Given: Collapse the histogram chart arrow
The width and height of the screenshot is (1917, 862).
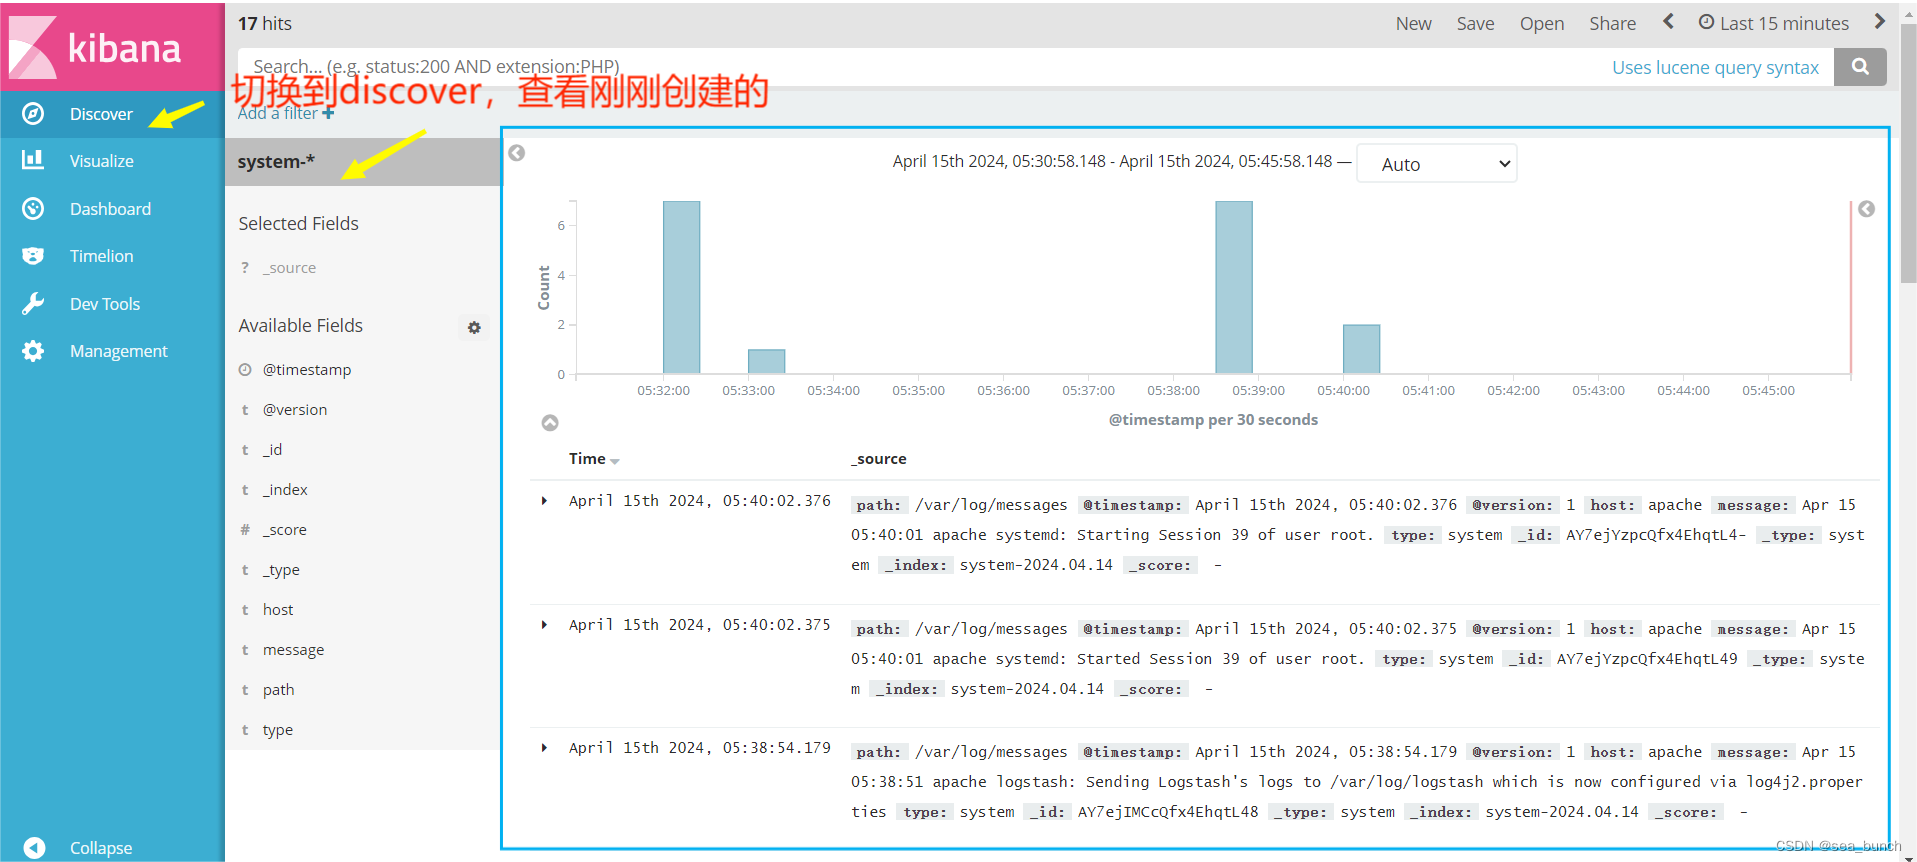Looking at the screenshot, I should click(x=550, y=423).
